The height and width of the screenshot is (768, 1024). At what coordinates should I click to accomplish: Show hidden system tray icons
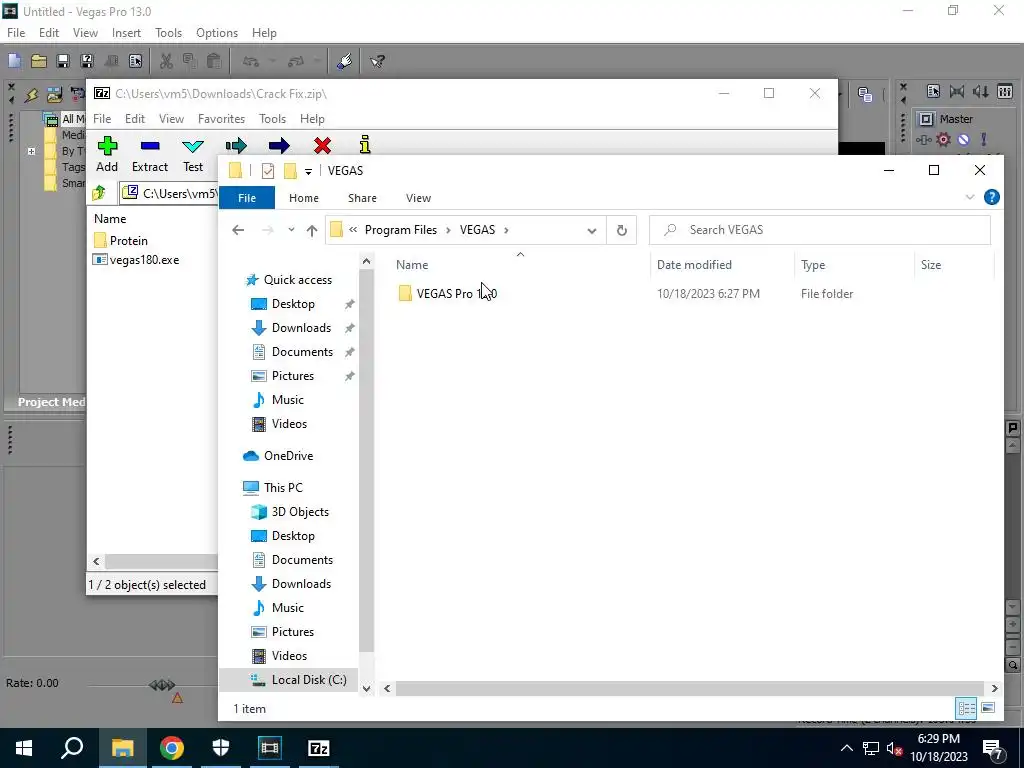pos(846,748)
